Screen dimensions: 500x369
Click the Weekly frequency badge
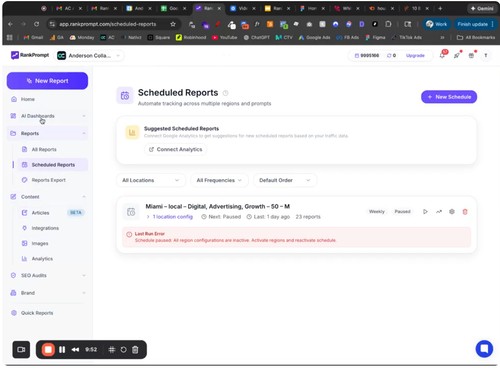377,211
